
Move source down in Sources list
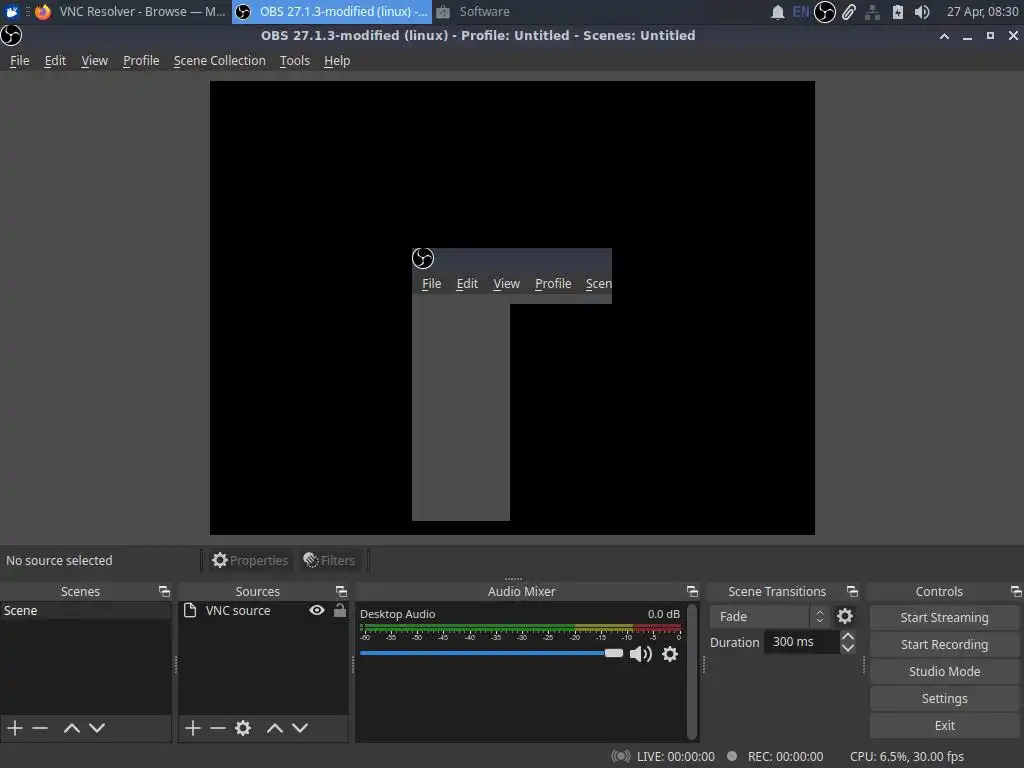click(300, 728)
